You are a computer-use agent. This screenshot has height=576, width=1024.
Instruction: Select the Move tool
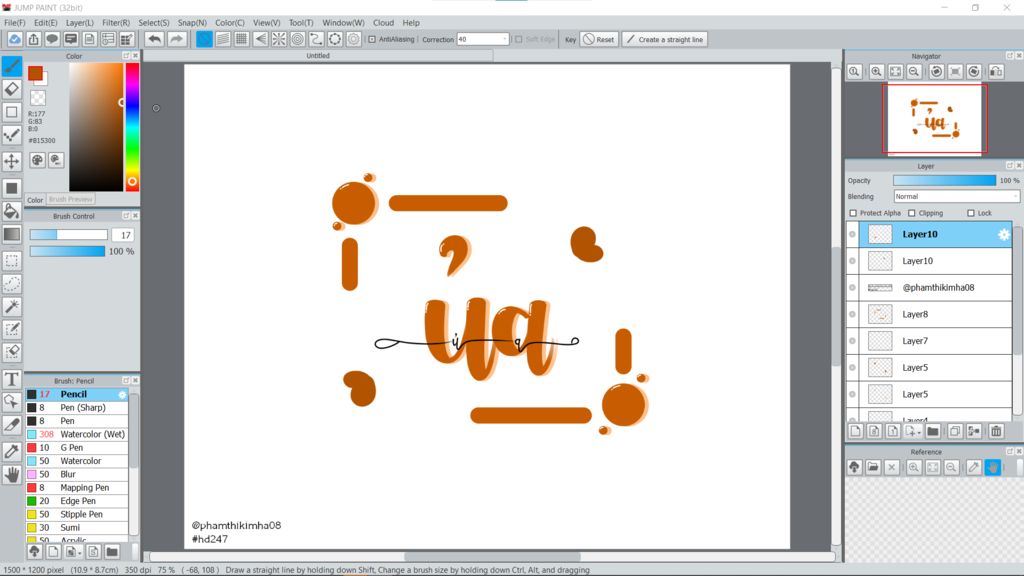pyautogui.click(x=12, y=161)
